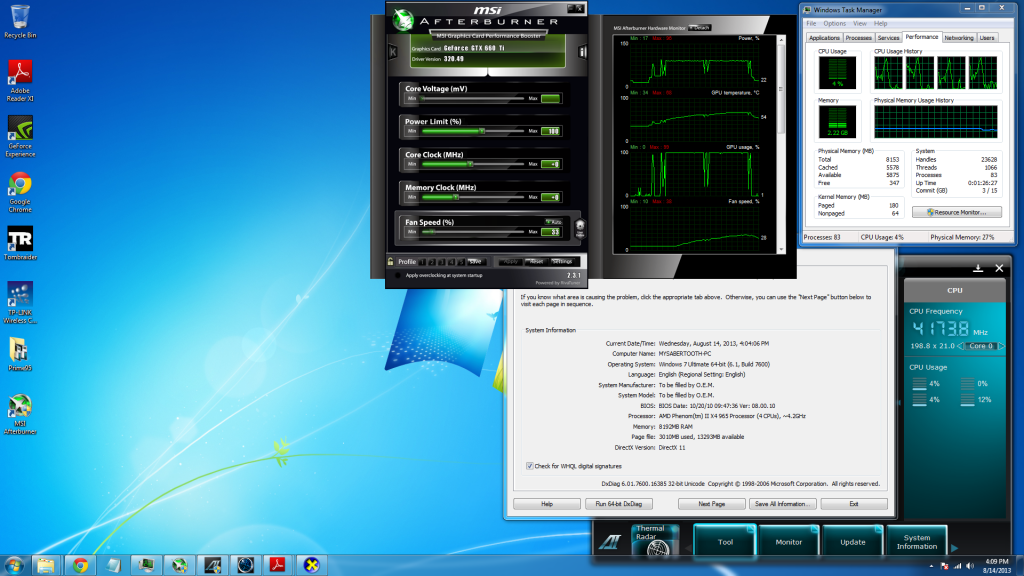Click Chrome icon in the taskbar
Image resolution: width=1024 pixels, height=576 pixels.
(x=80, y=565)
